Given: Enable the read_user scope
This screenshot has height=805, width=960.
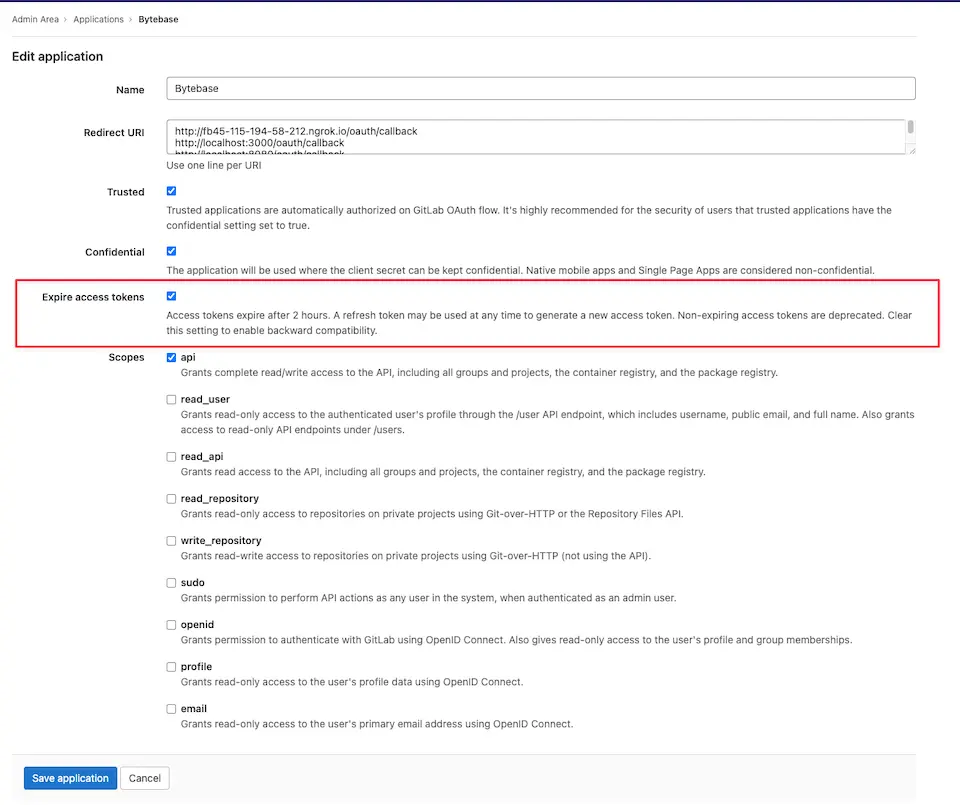Looking at the screenshot, I should tap(171, 400).
